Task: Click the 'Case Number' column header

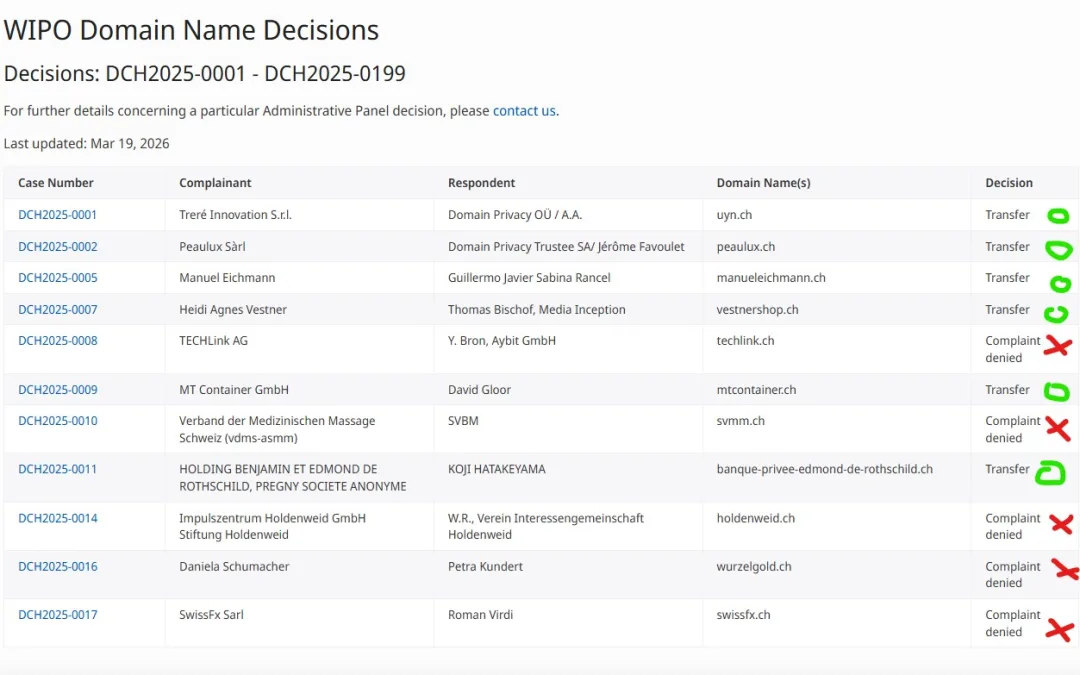Action: 56,183
